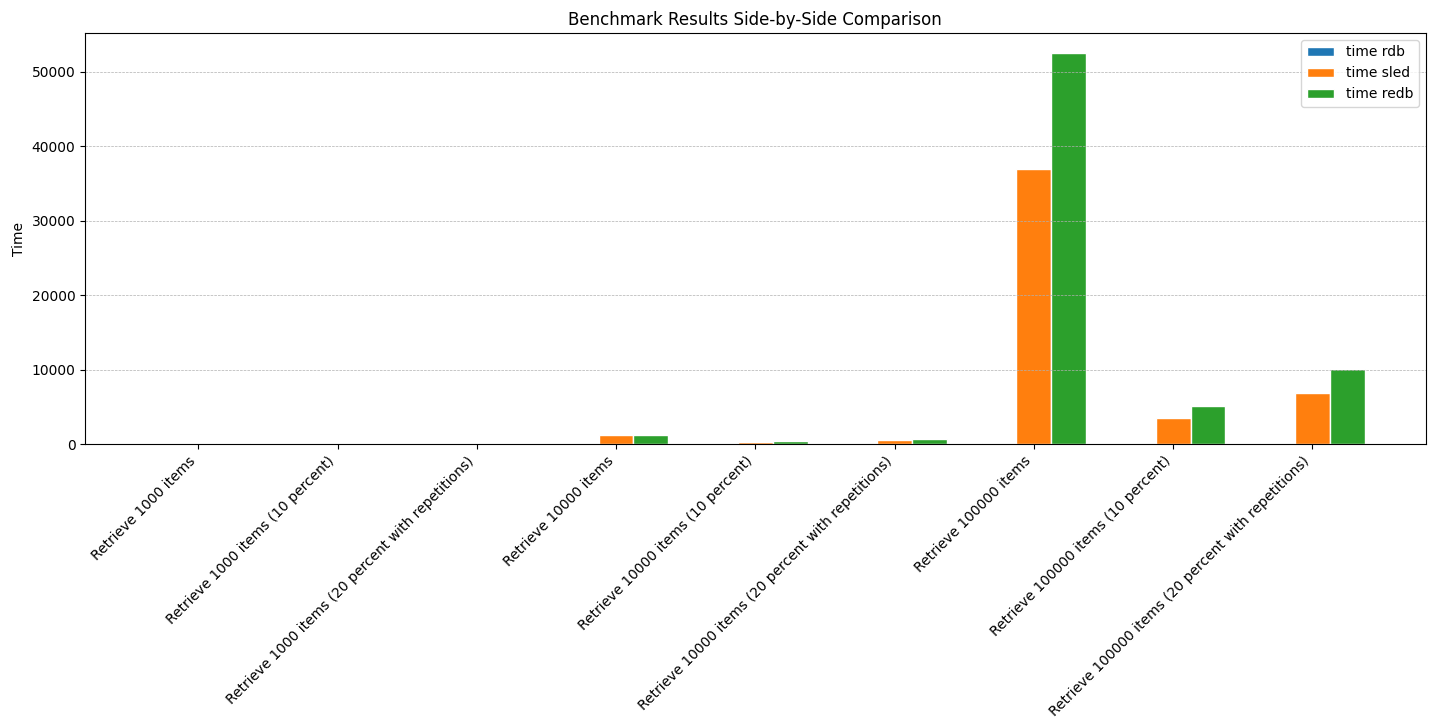1440x725 pixels.
Task: Click the orange bar for Retrieve 100000 items (20 percent with repetitions)
Action: pyautogui.click(x=1313, y=419)
